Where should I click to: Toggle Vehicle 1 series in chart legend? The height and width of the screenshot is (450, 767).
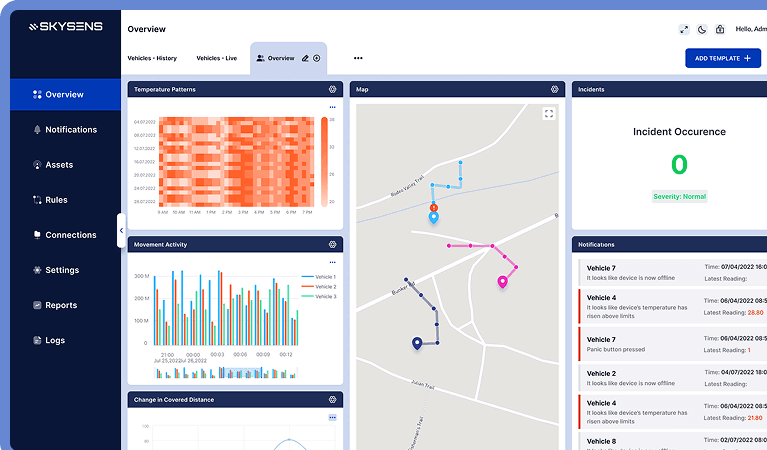[319, 276]
